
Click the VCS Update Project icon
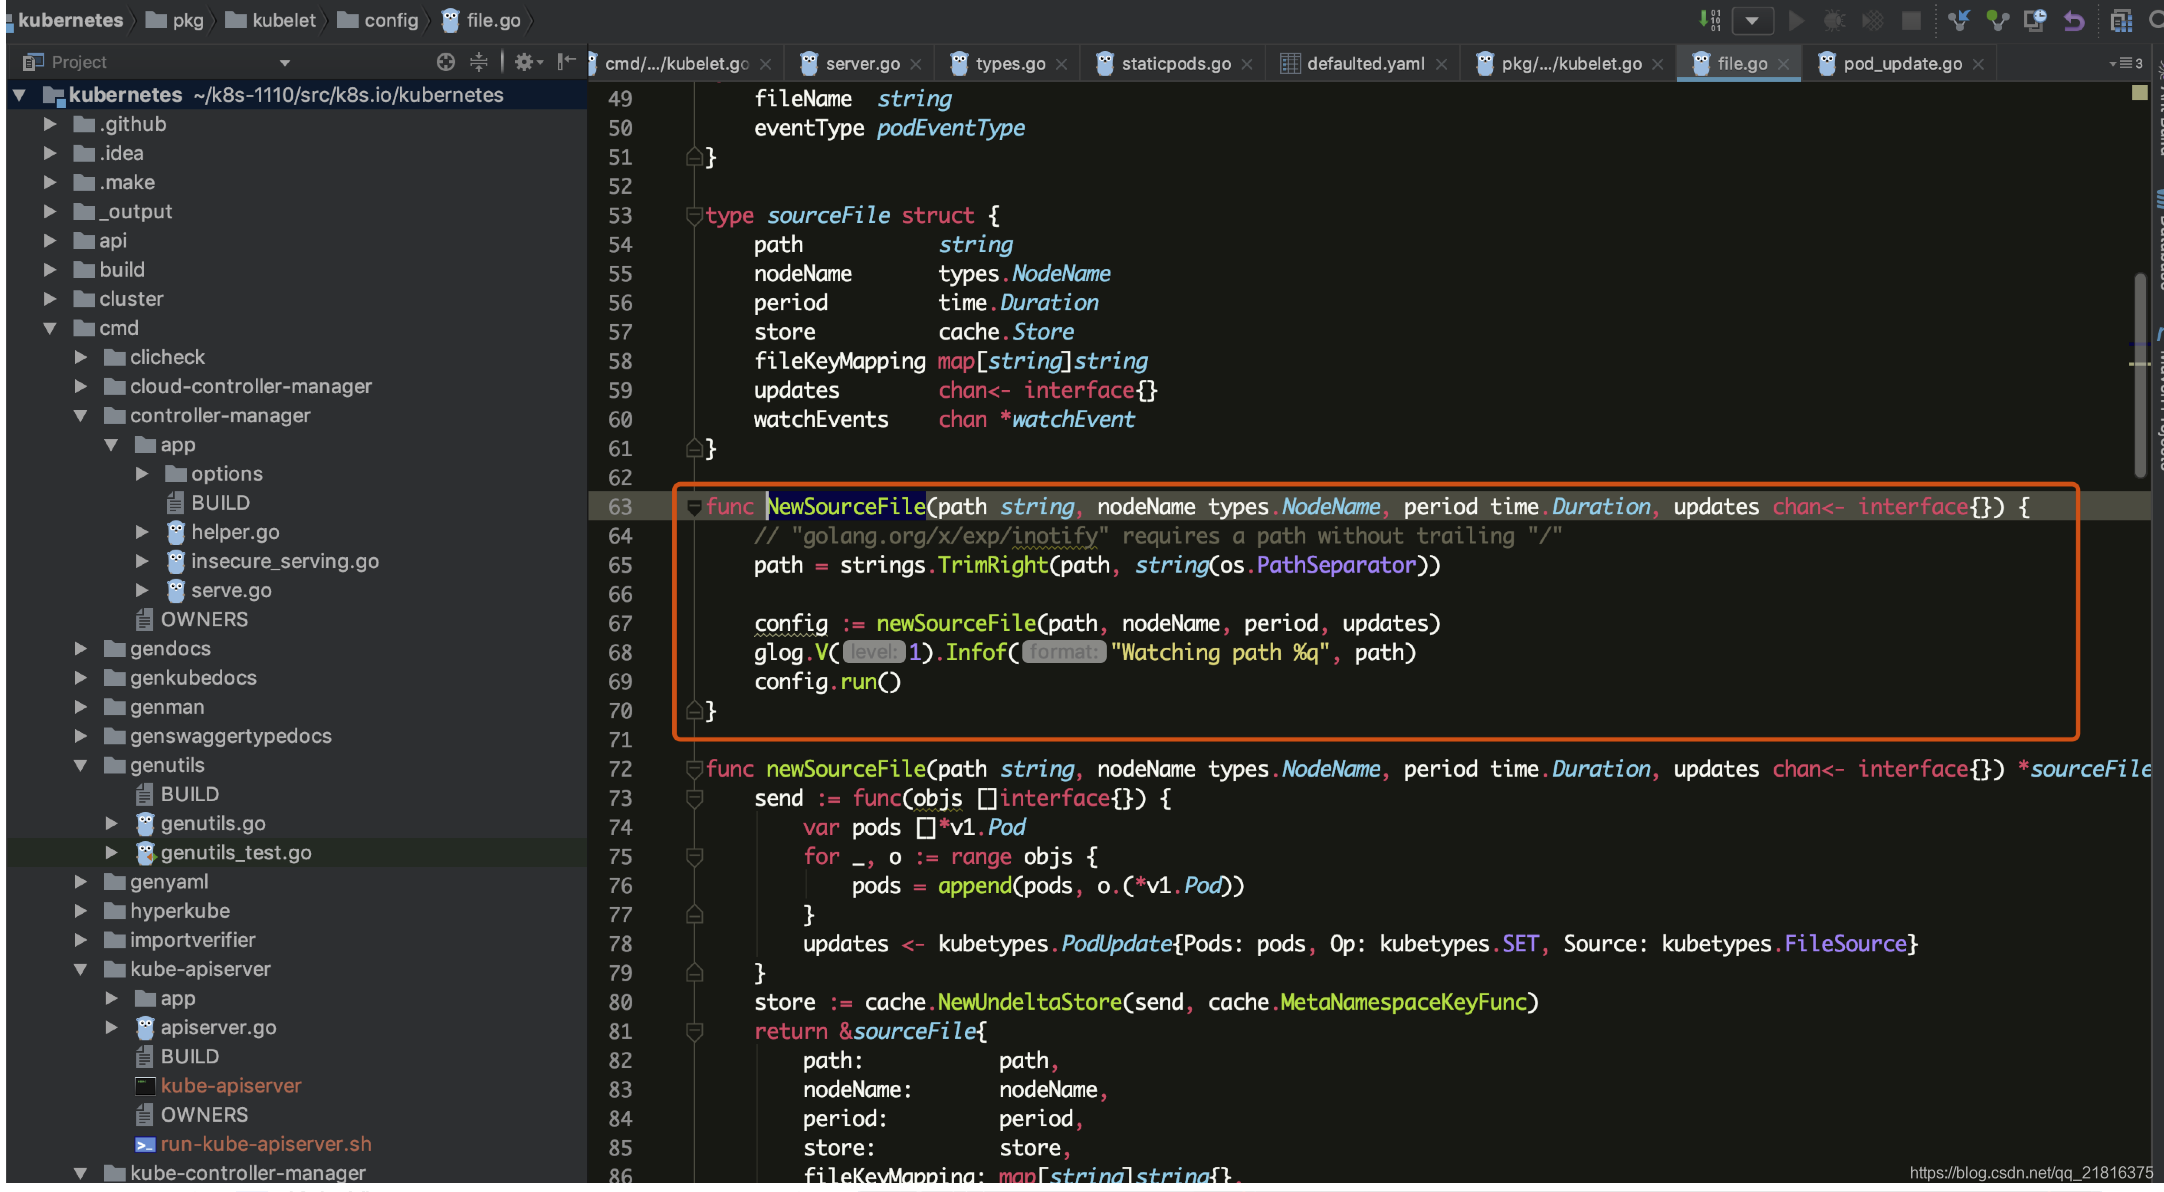coord(1959,20)
